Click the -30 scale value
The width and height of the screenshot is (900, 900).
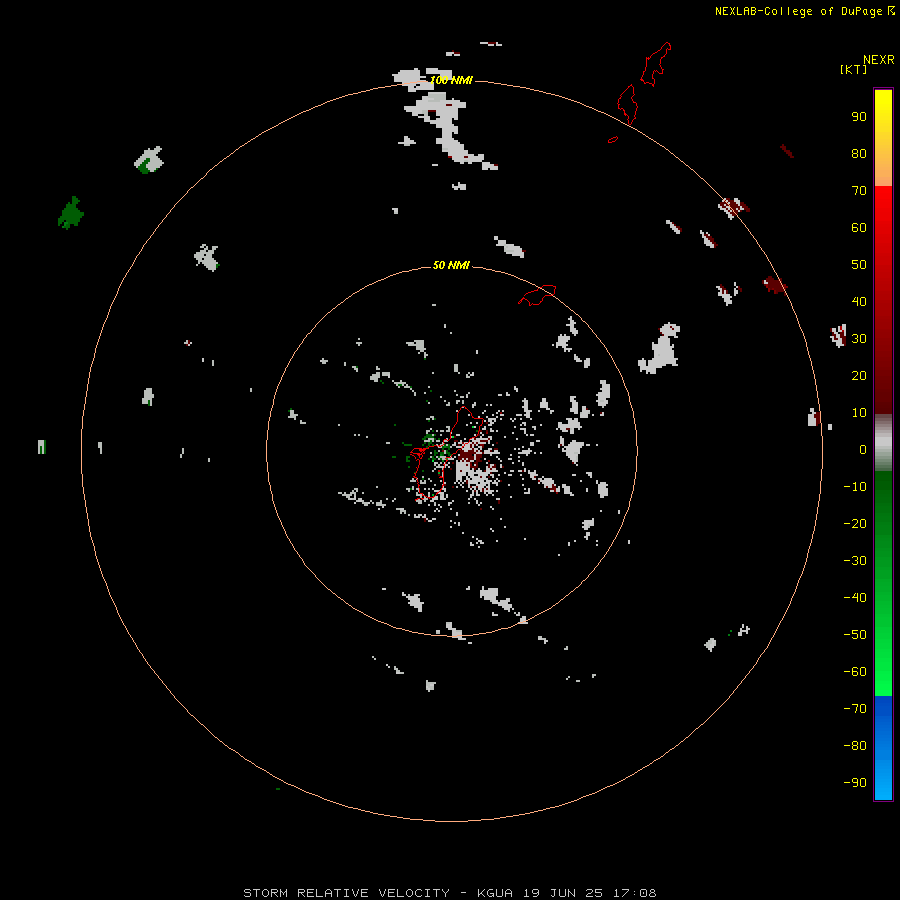click(x=855, y=561)
